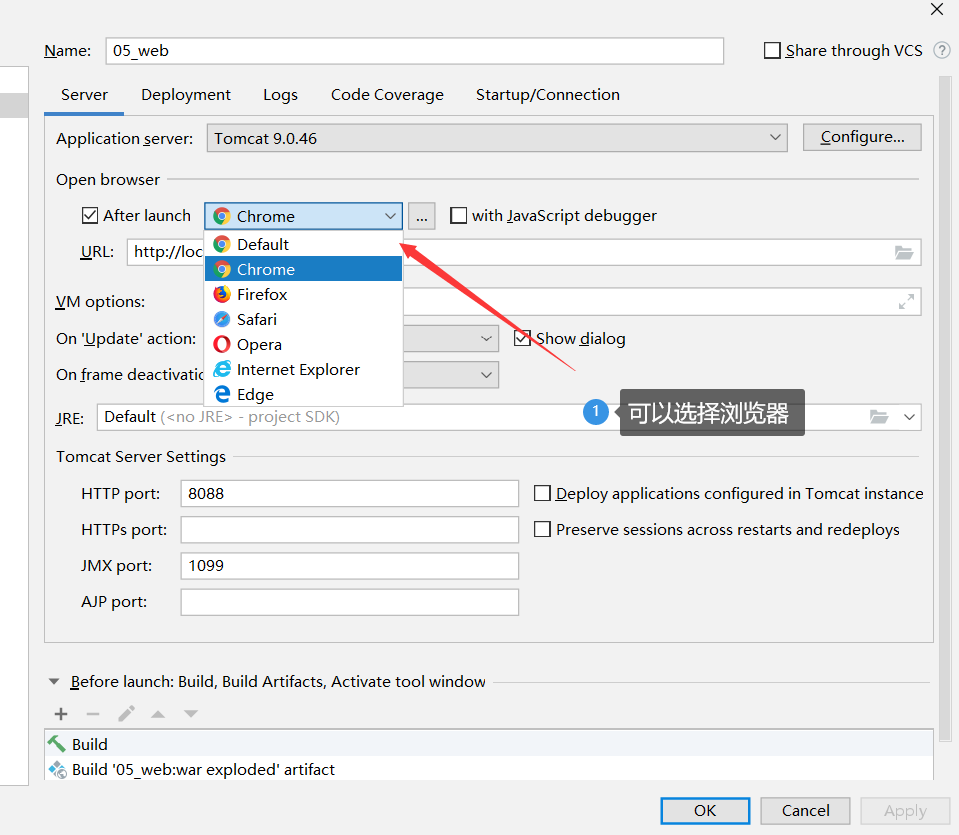Screen dimensions: 959x835
Task: Open the On Update action dropdown
Action: 484,338
